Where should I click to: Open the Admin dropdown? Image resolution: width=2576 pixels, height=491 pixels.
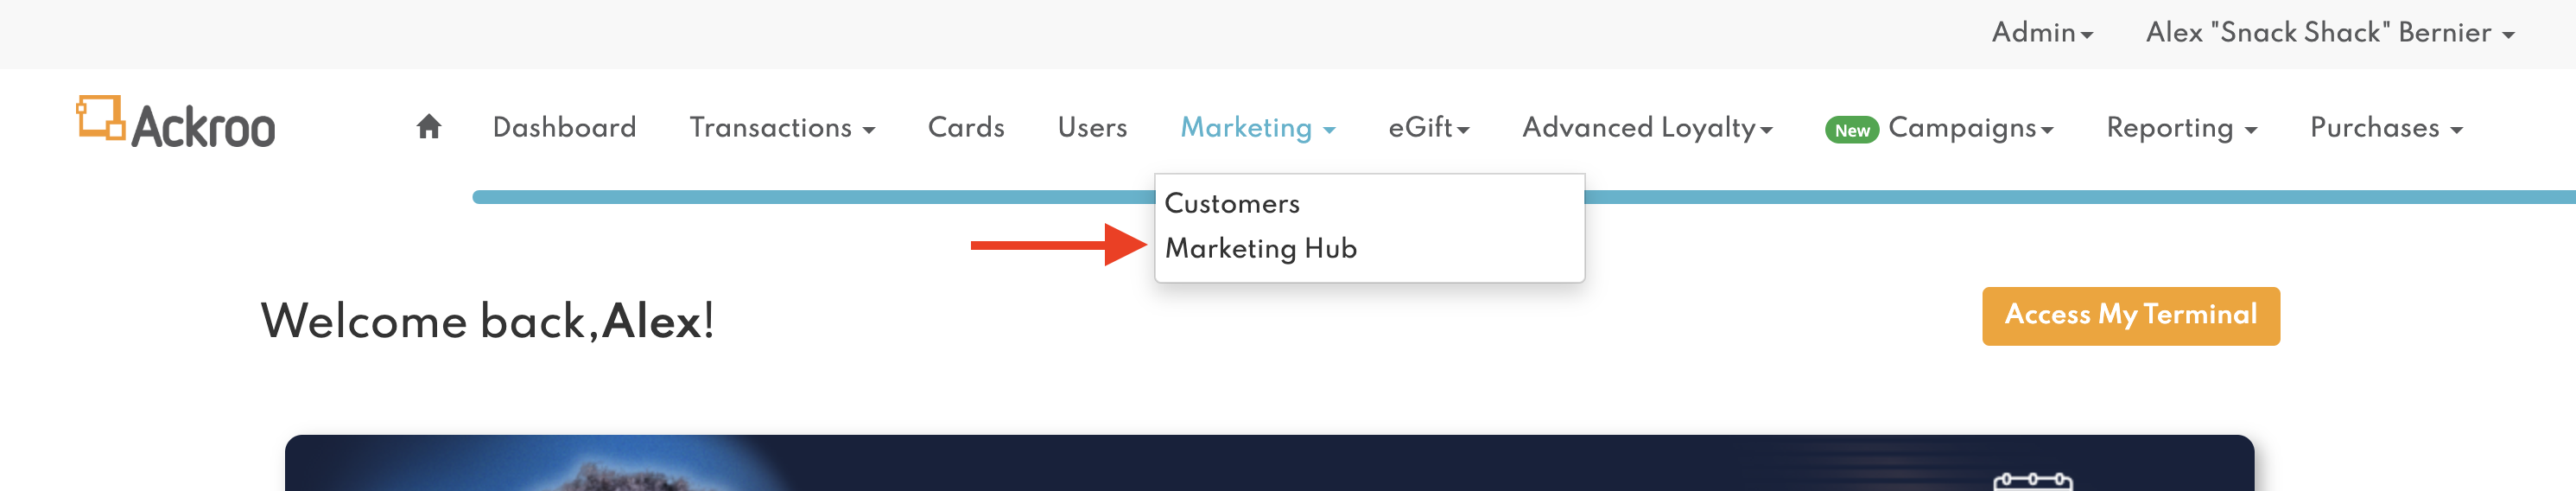(2041, 33)
